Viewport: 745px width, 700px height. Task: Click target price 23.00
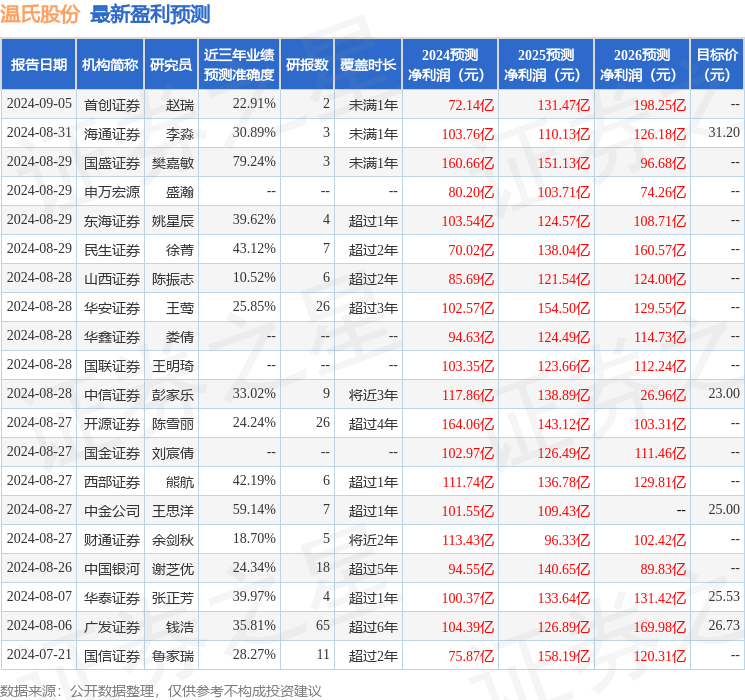(724, 393)
